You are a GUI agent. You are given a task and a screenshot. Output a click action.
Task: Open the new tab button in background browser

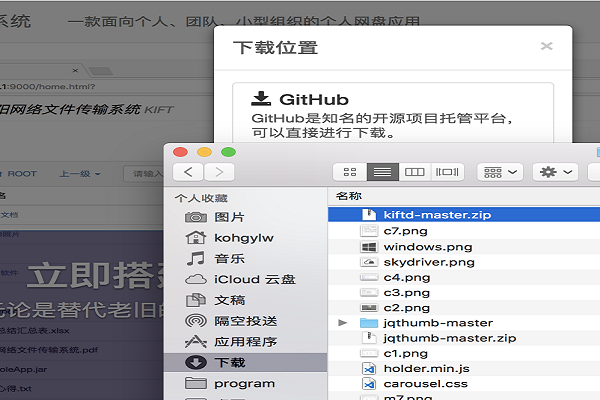coord(101,71)
